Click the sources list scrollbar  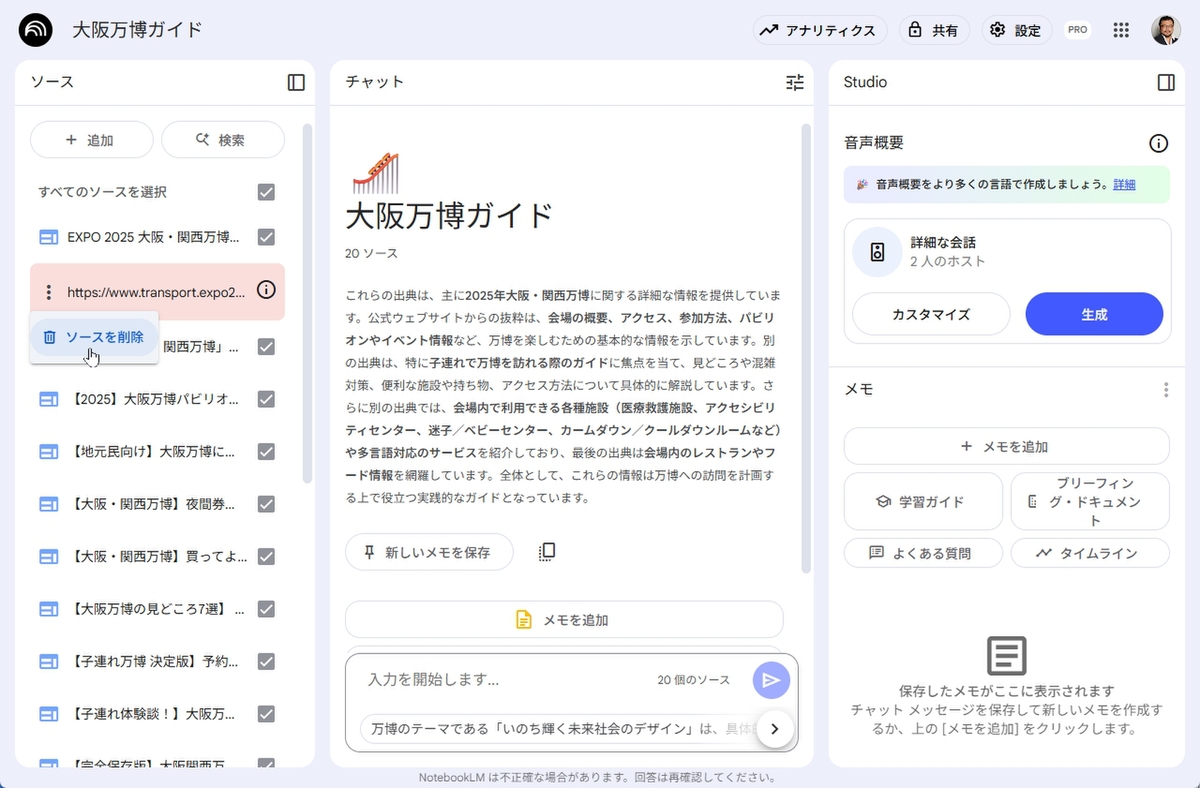point(307,303)
